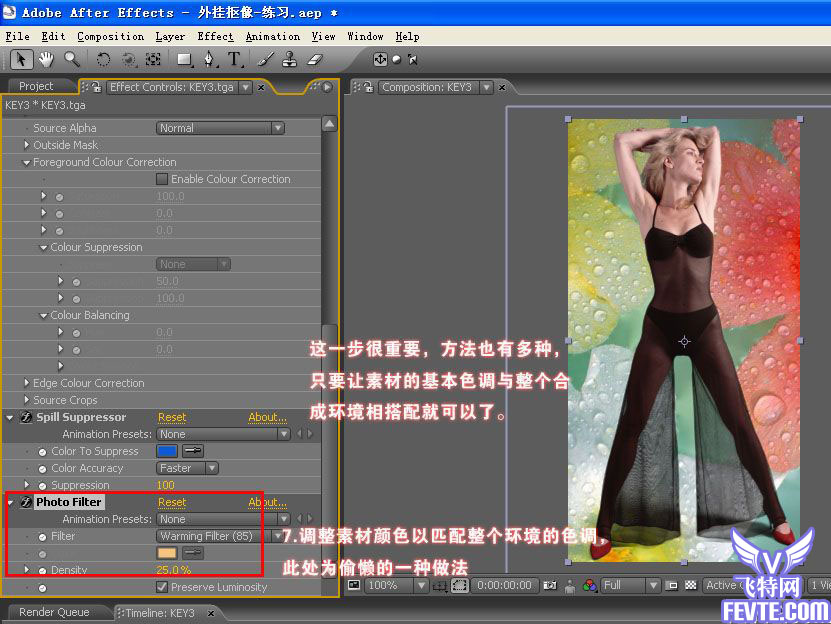Viewport: 831px width, 624px height.
Task: Click the take snapshot camera icon
Action: [x=550, y=585]
